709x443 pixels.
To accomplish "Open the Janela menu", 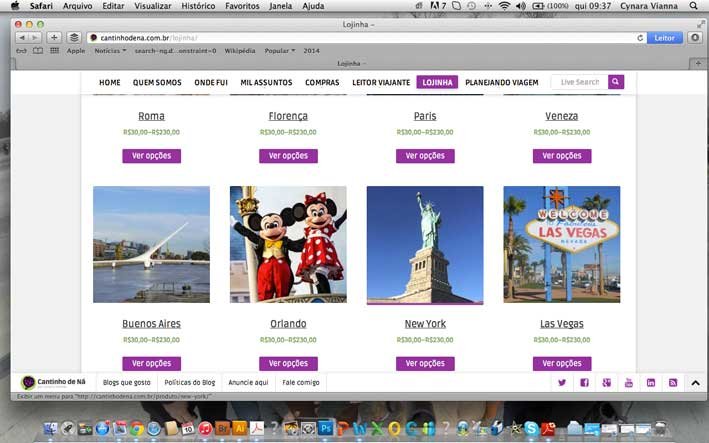I will [x=280, y=6].
